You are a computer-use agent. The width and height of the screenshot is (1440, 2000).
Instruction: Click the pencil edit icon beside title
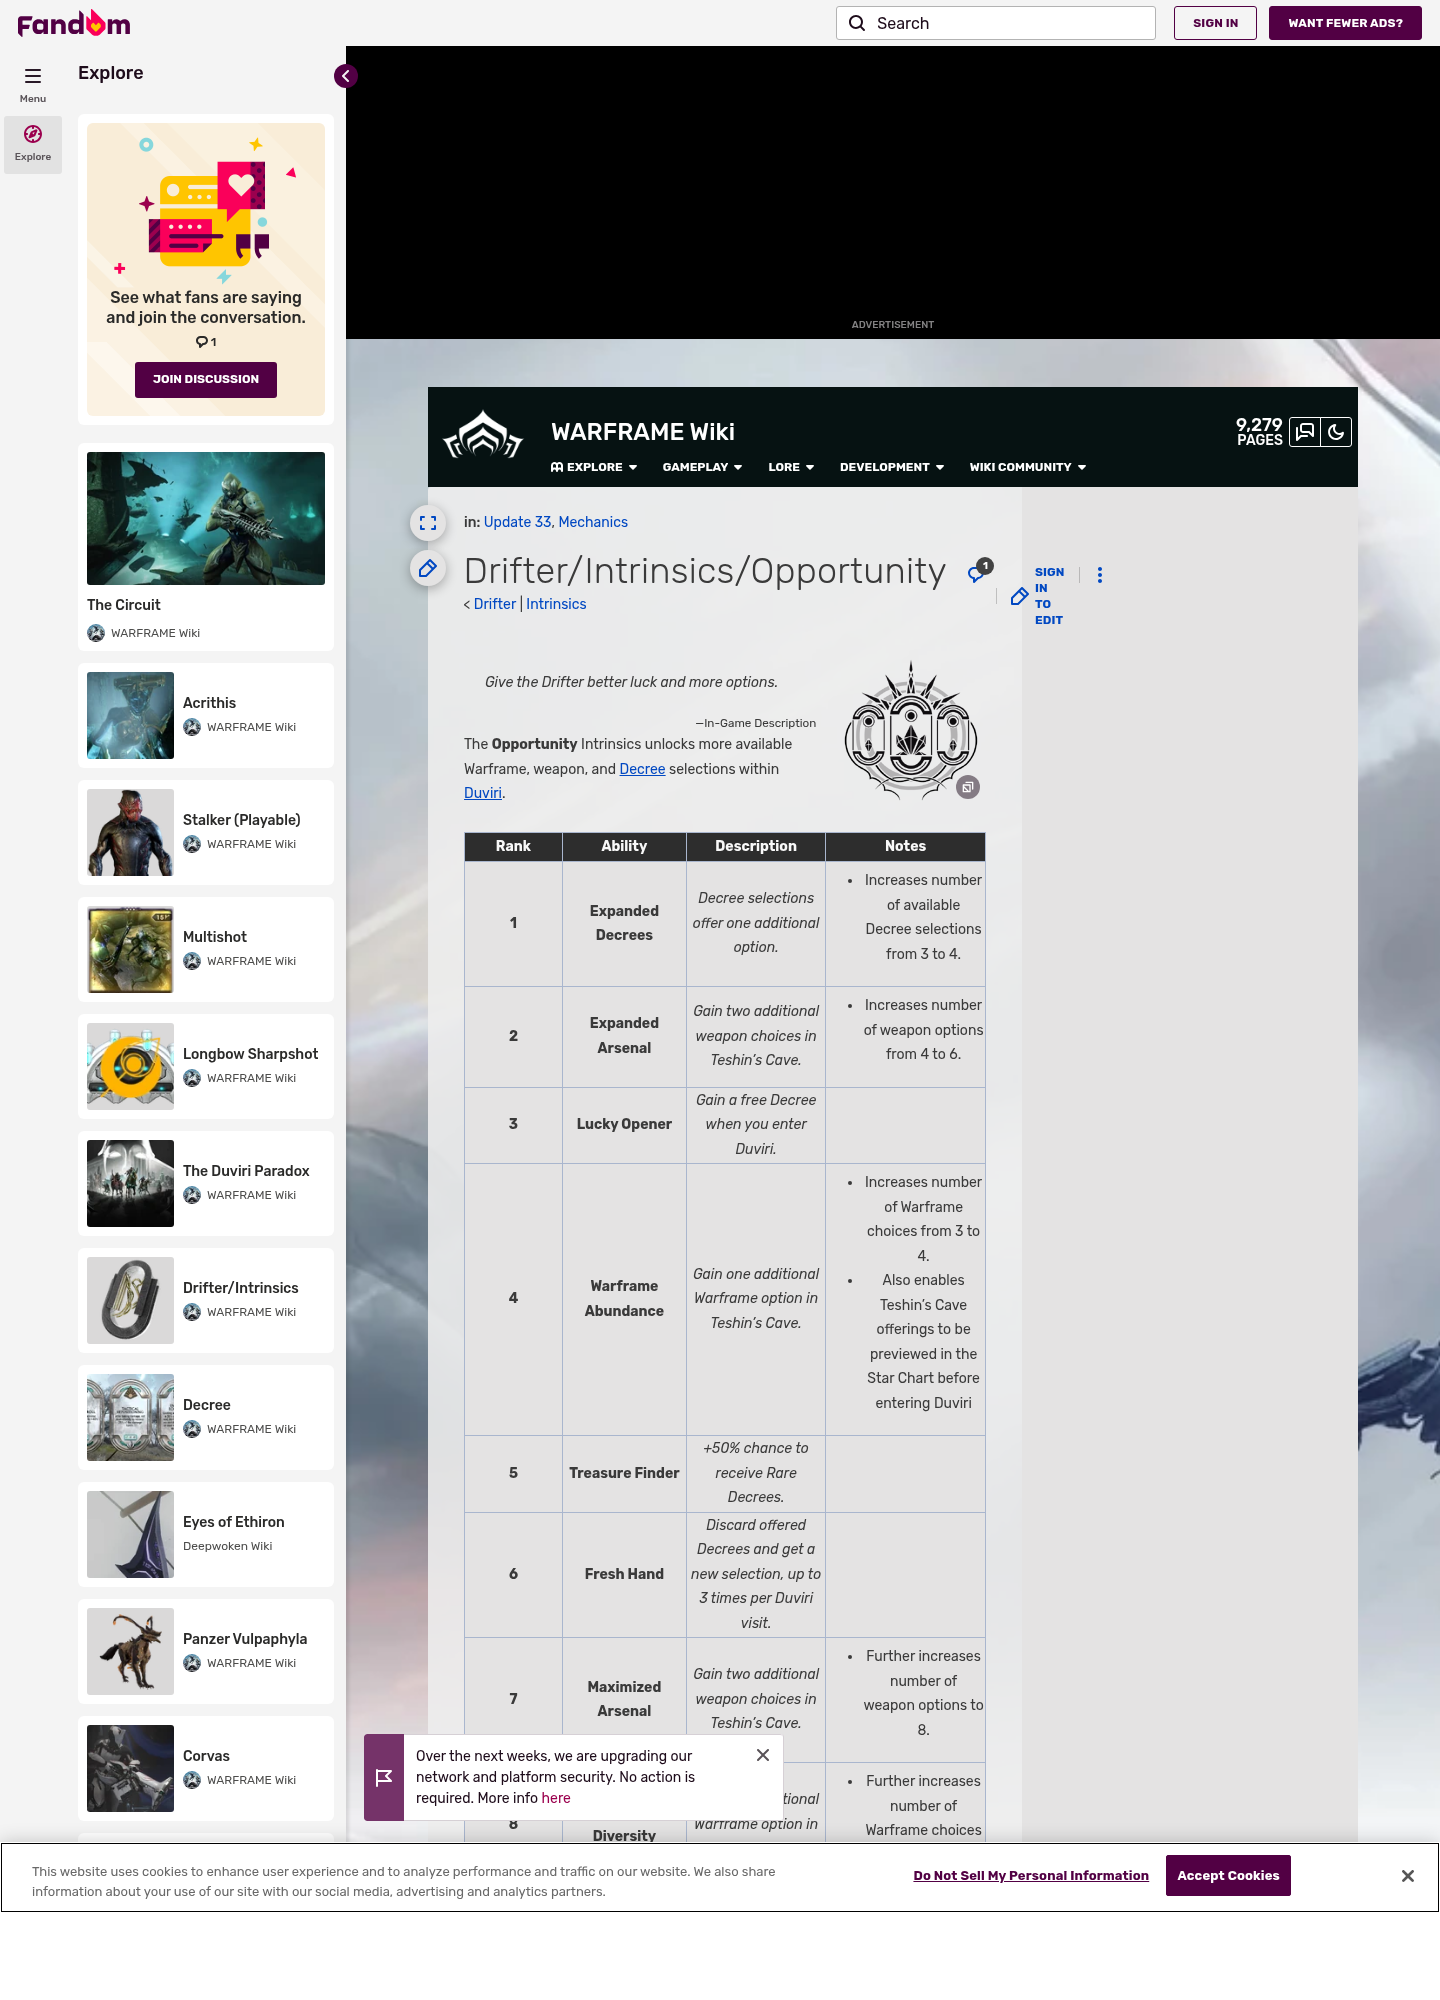428,569
